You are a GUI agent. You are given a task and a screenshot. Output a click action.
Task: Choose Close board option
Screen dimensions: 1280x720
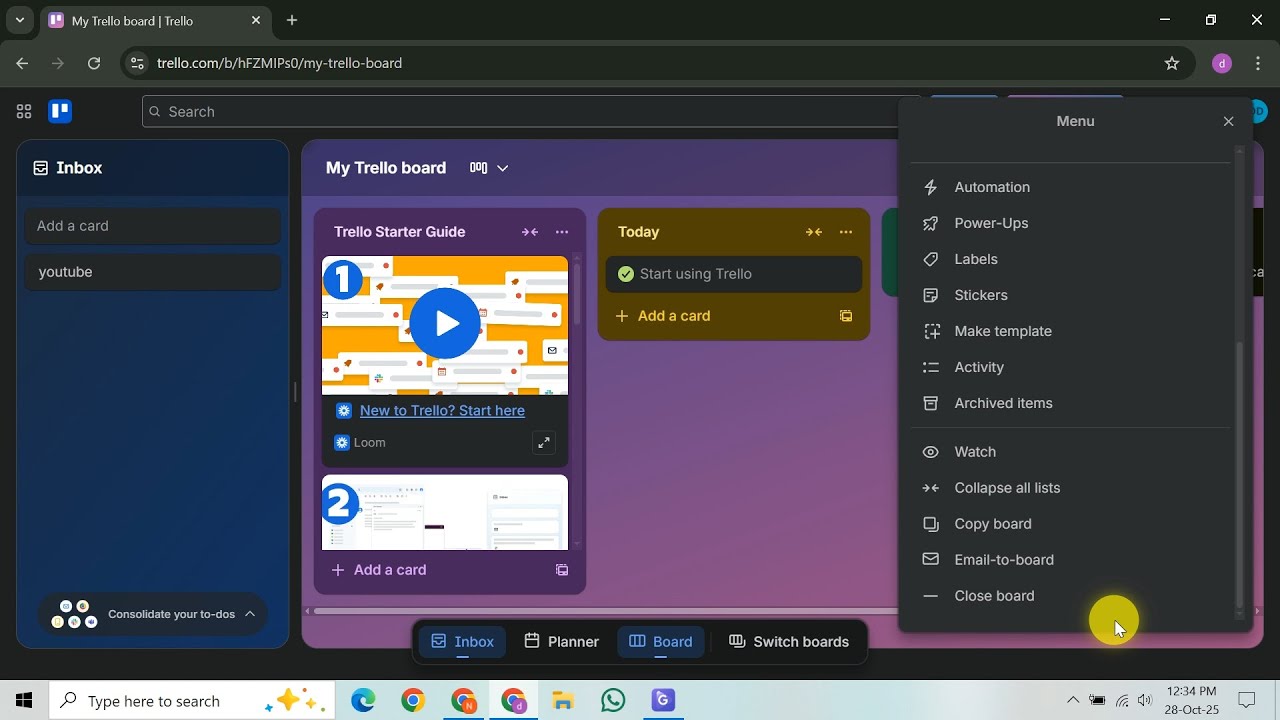pyautogui.click(x=1070, y=596)
